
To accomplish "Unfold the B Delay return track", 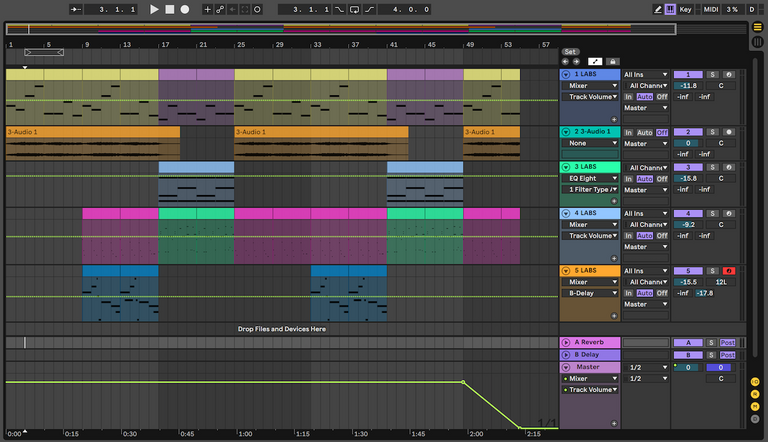I will click(x=566, y=355).
